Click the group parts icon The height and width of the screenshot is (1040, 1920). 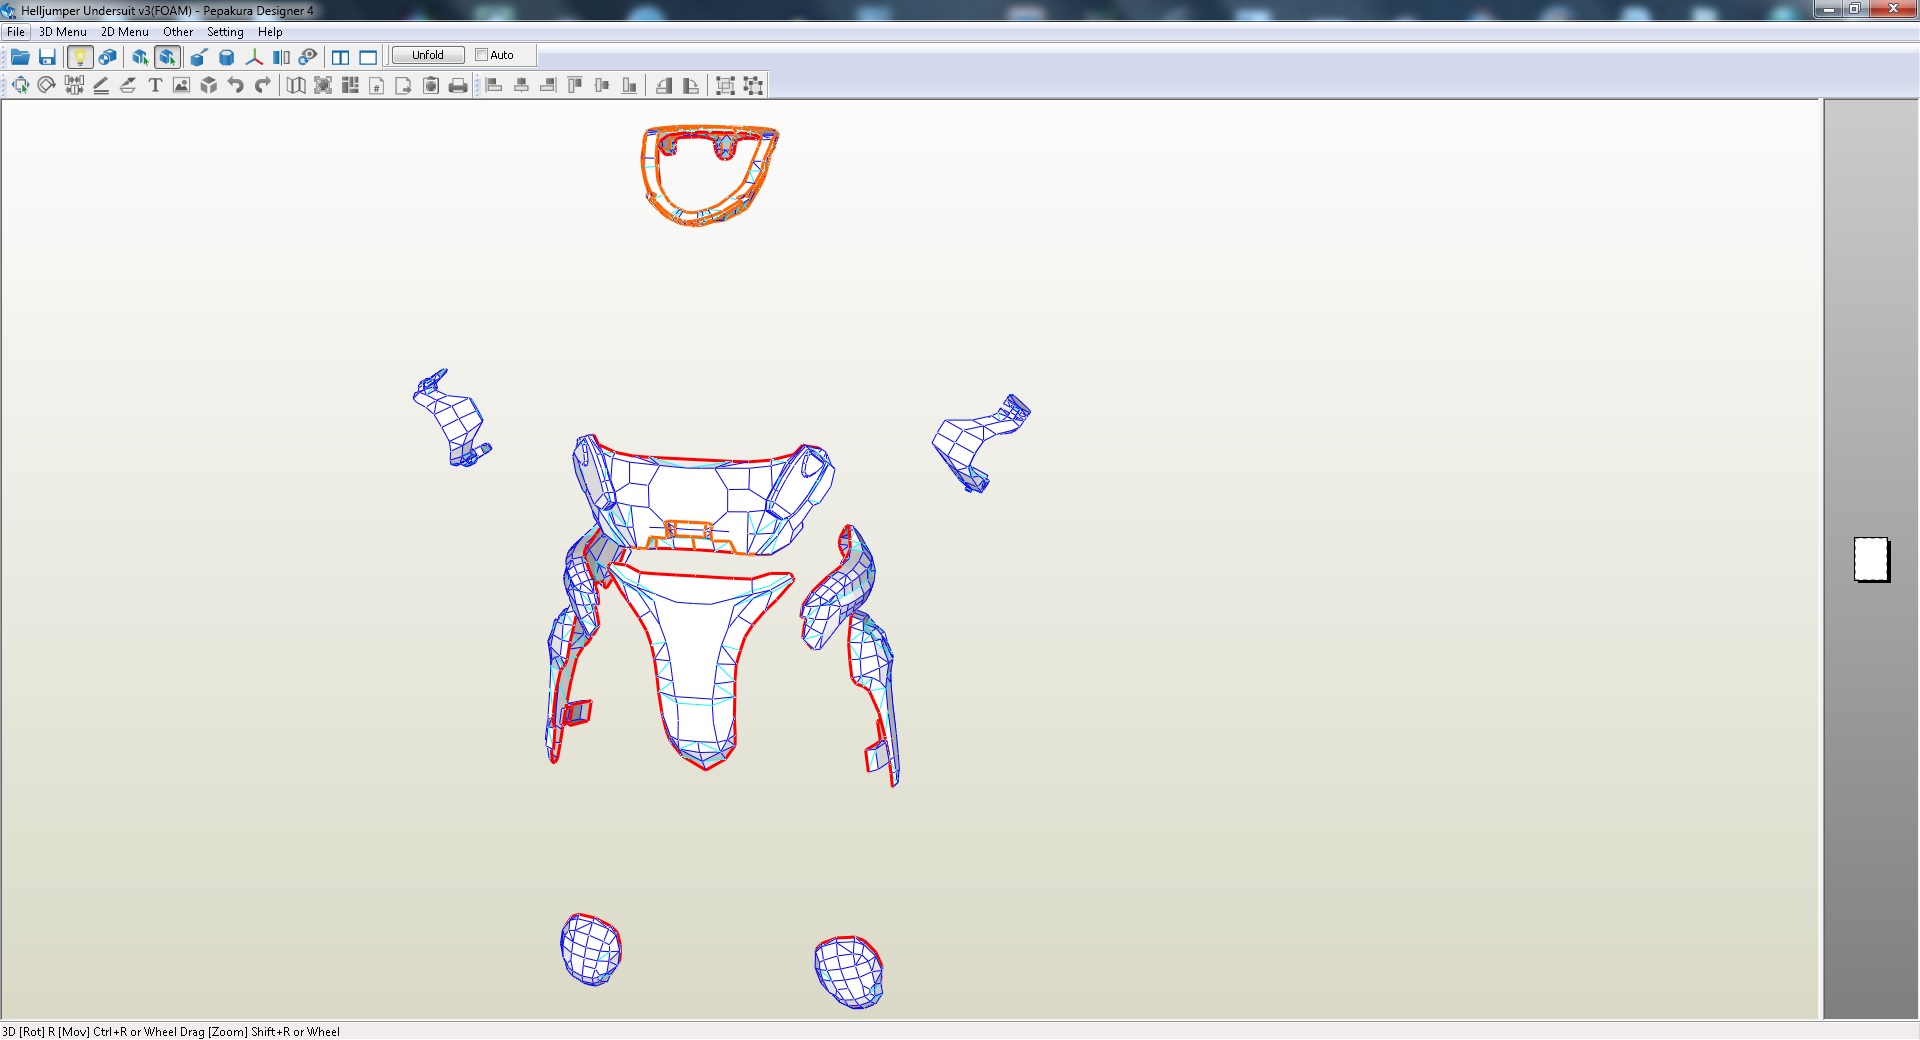[x=726, y=85]
